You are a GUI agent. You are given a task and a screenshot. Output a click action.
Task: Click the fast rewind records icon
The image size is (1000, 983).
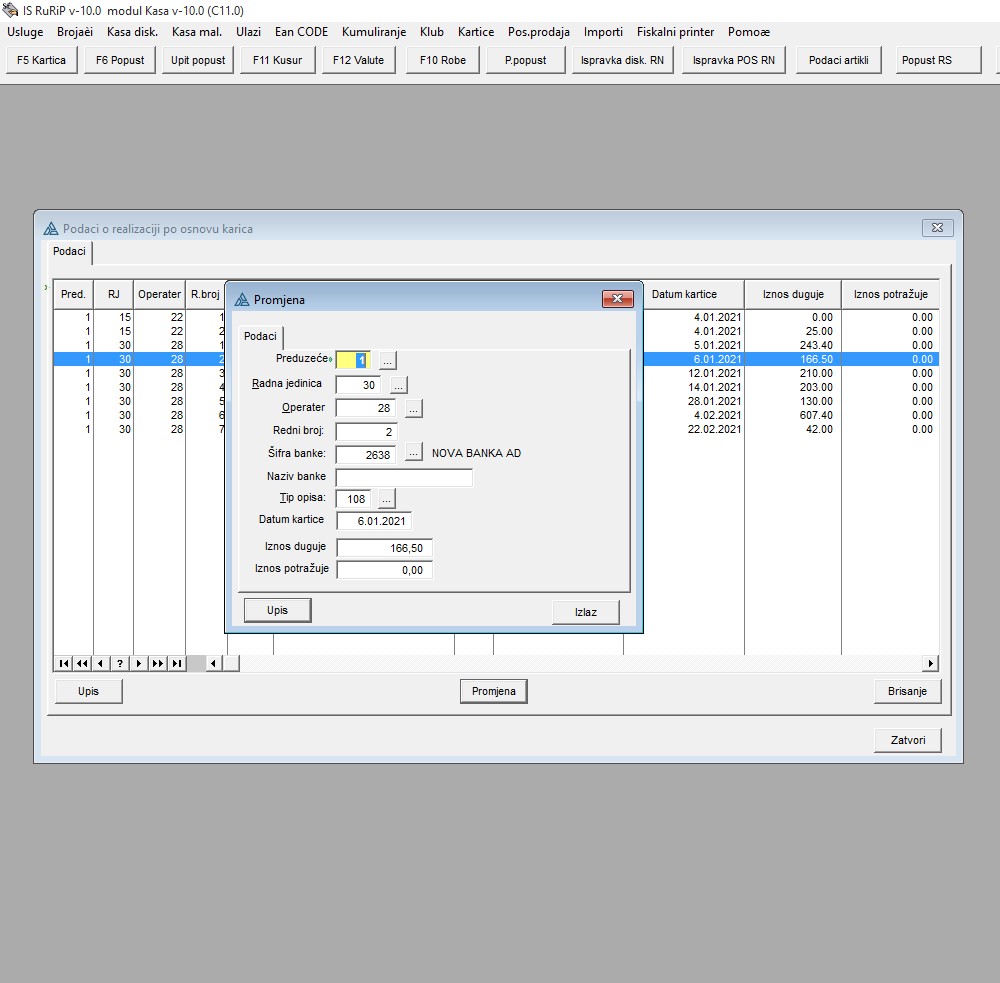click(x=81, y=663)
